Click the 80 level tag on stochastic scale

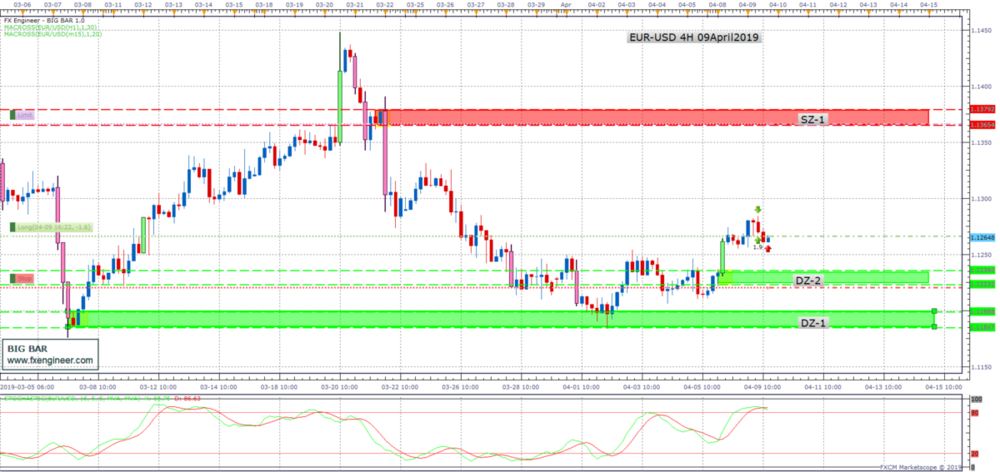pyautogui.click(x=974, y=412)
